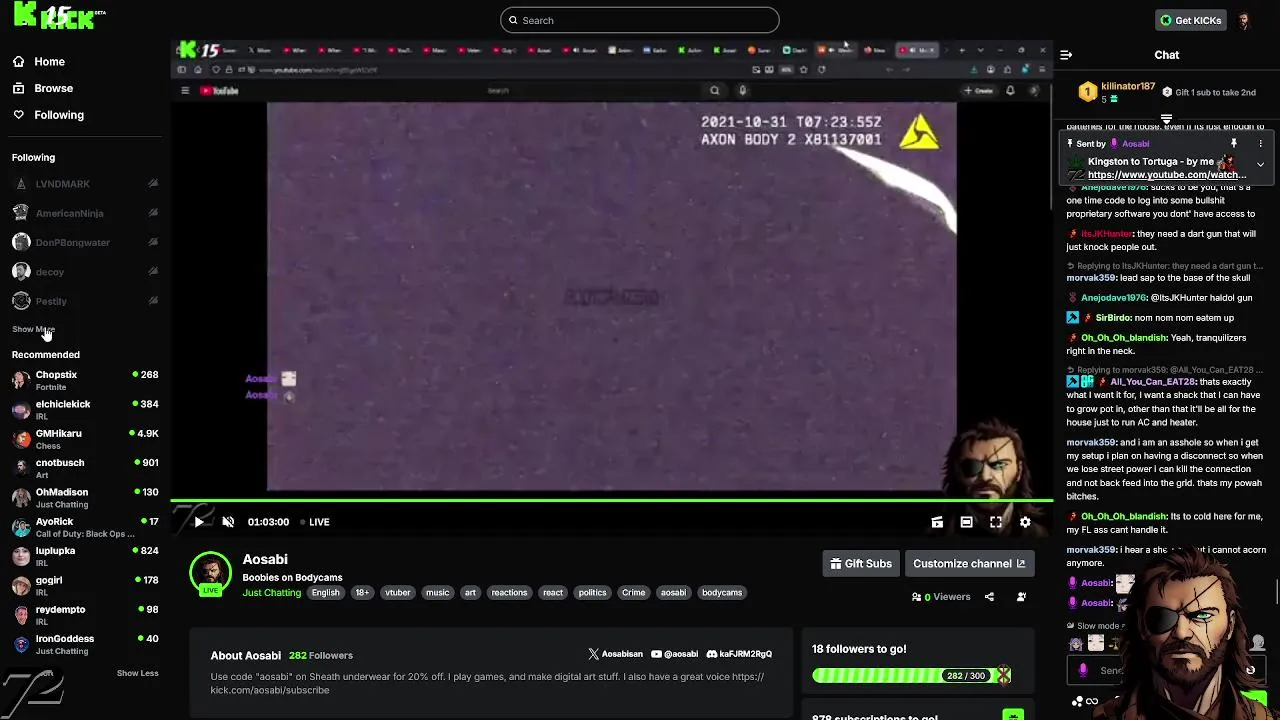Click YouTube search icon in stream
The height and width of the screenshot is (720, 1280).
point(714,91)
